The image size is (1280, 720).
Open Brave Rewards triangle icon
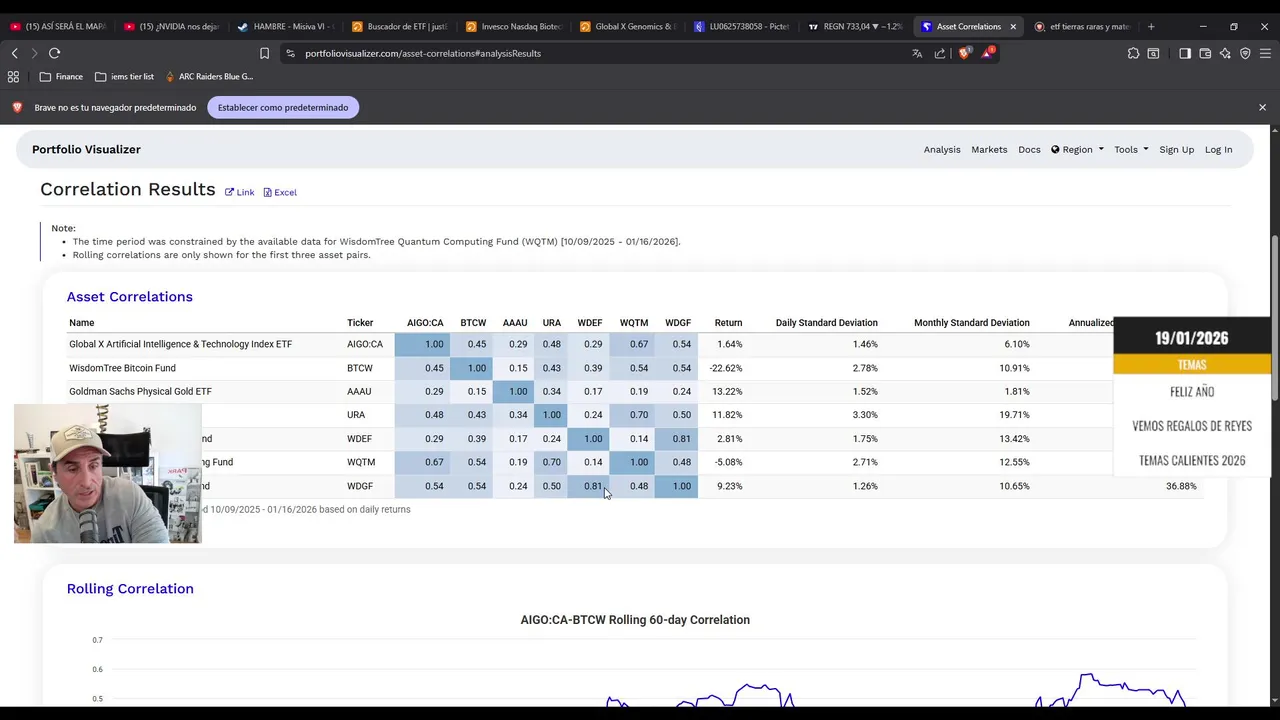click(987, 53)
